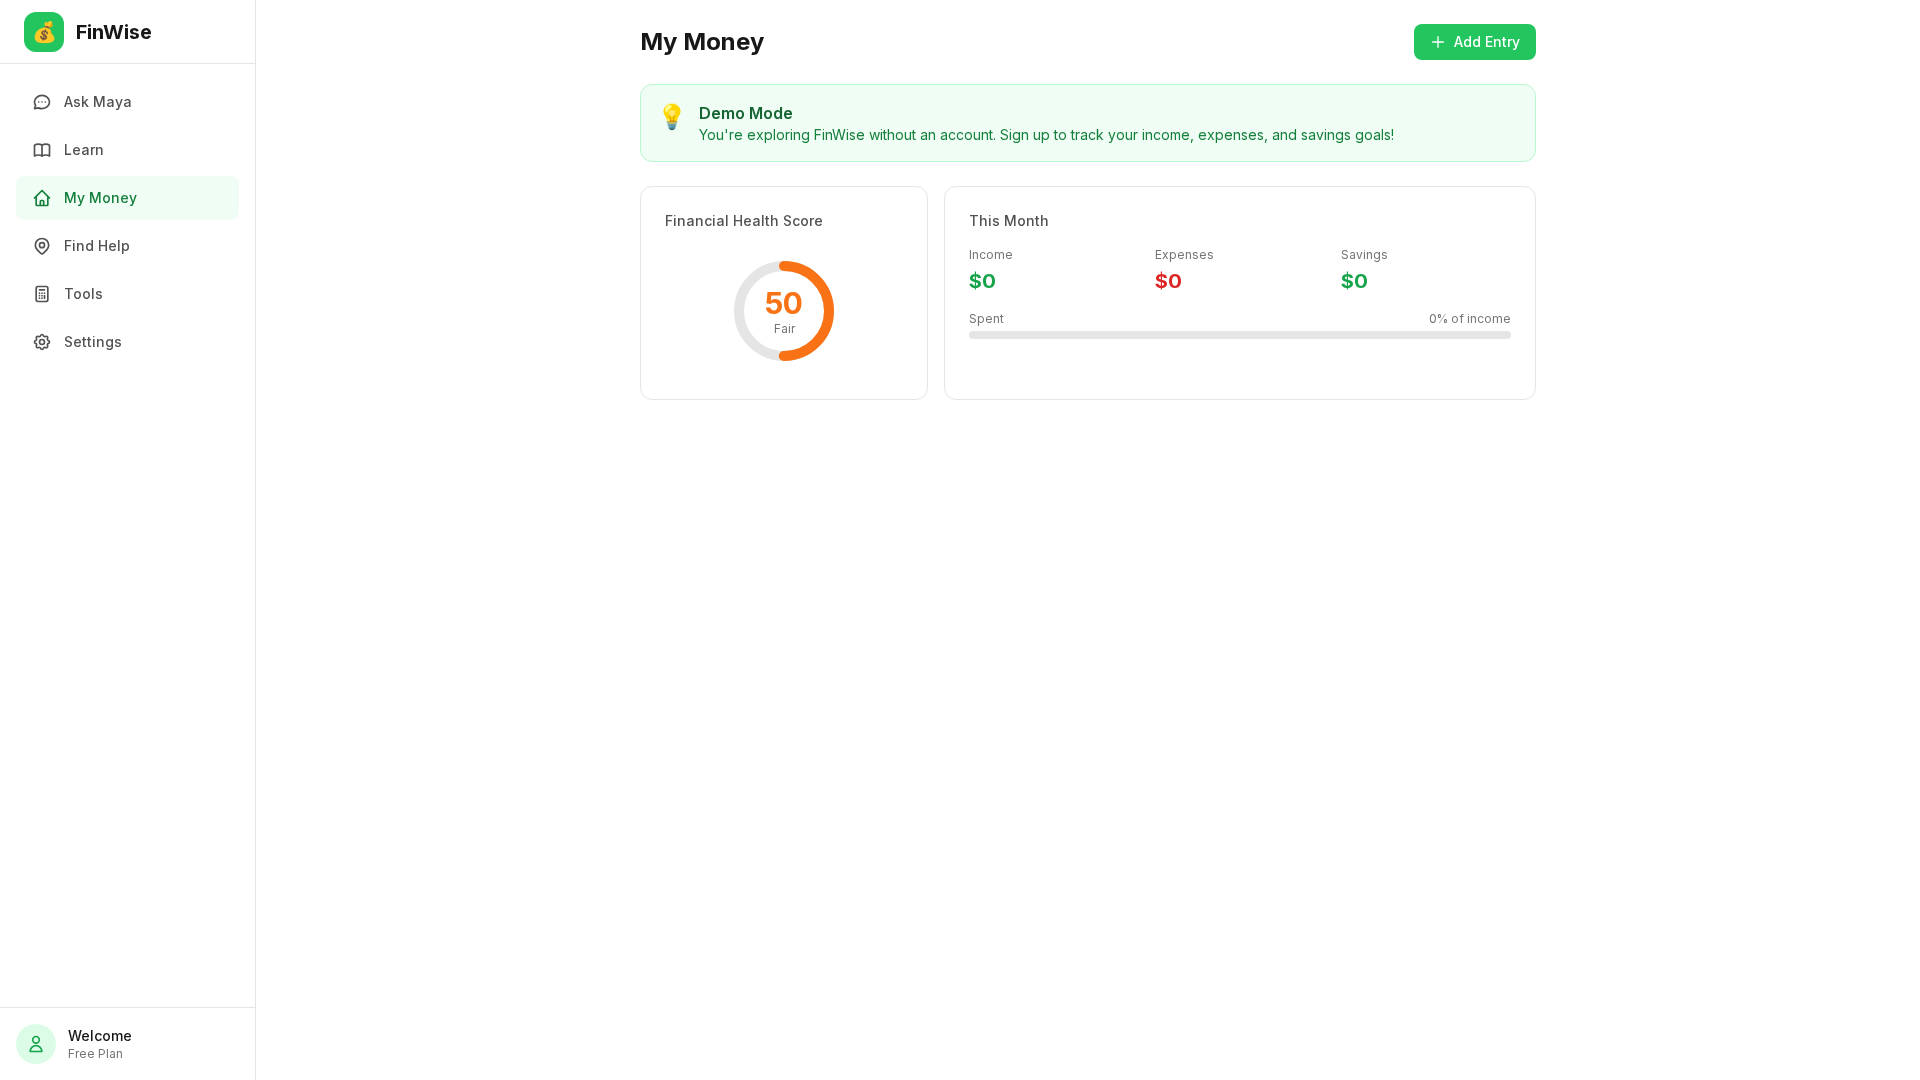Click the Financial Health Score ring
The width and height of the screenshot is (1920, 1080).
[x=784, y=311]
